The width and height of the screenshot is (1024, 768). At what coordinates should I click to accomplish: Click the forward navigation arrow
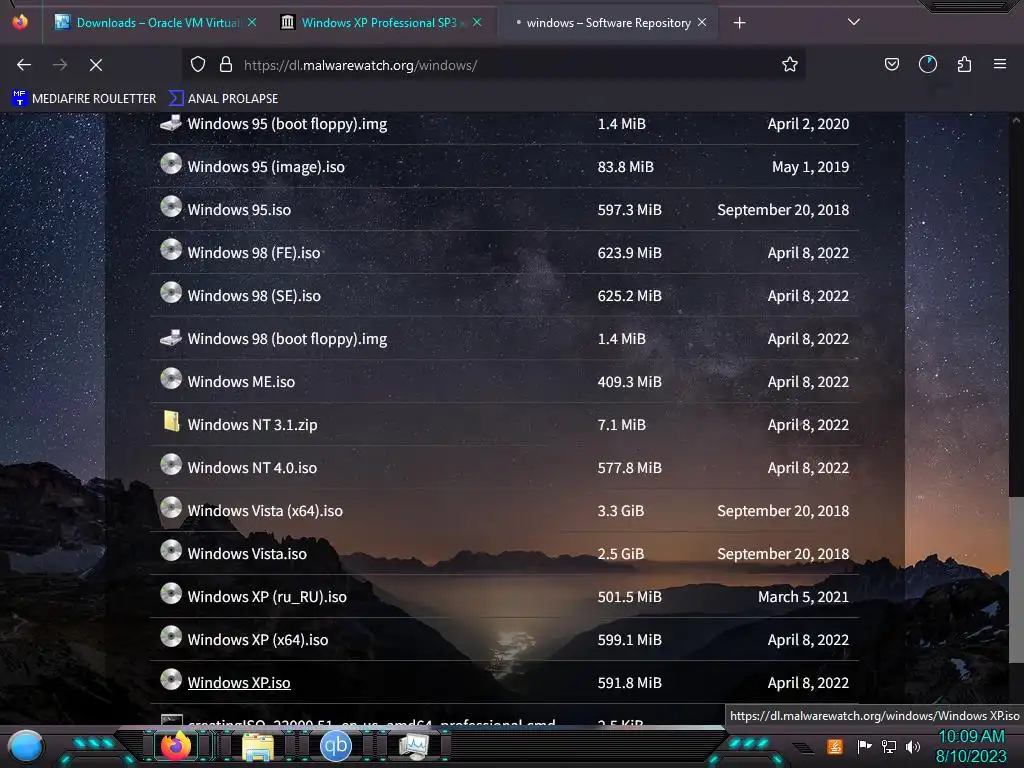pos(60,65)
